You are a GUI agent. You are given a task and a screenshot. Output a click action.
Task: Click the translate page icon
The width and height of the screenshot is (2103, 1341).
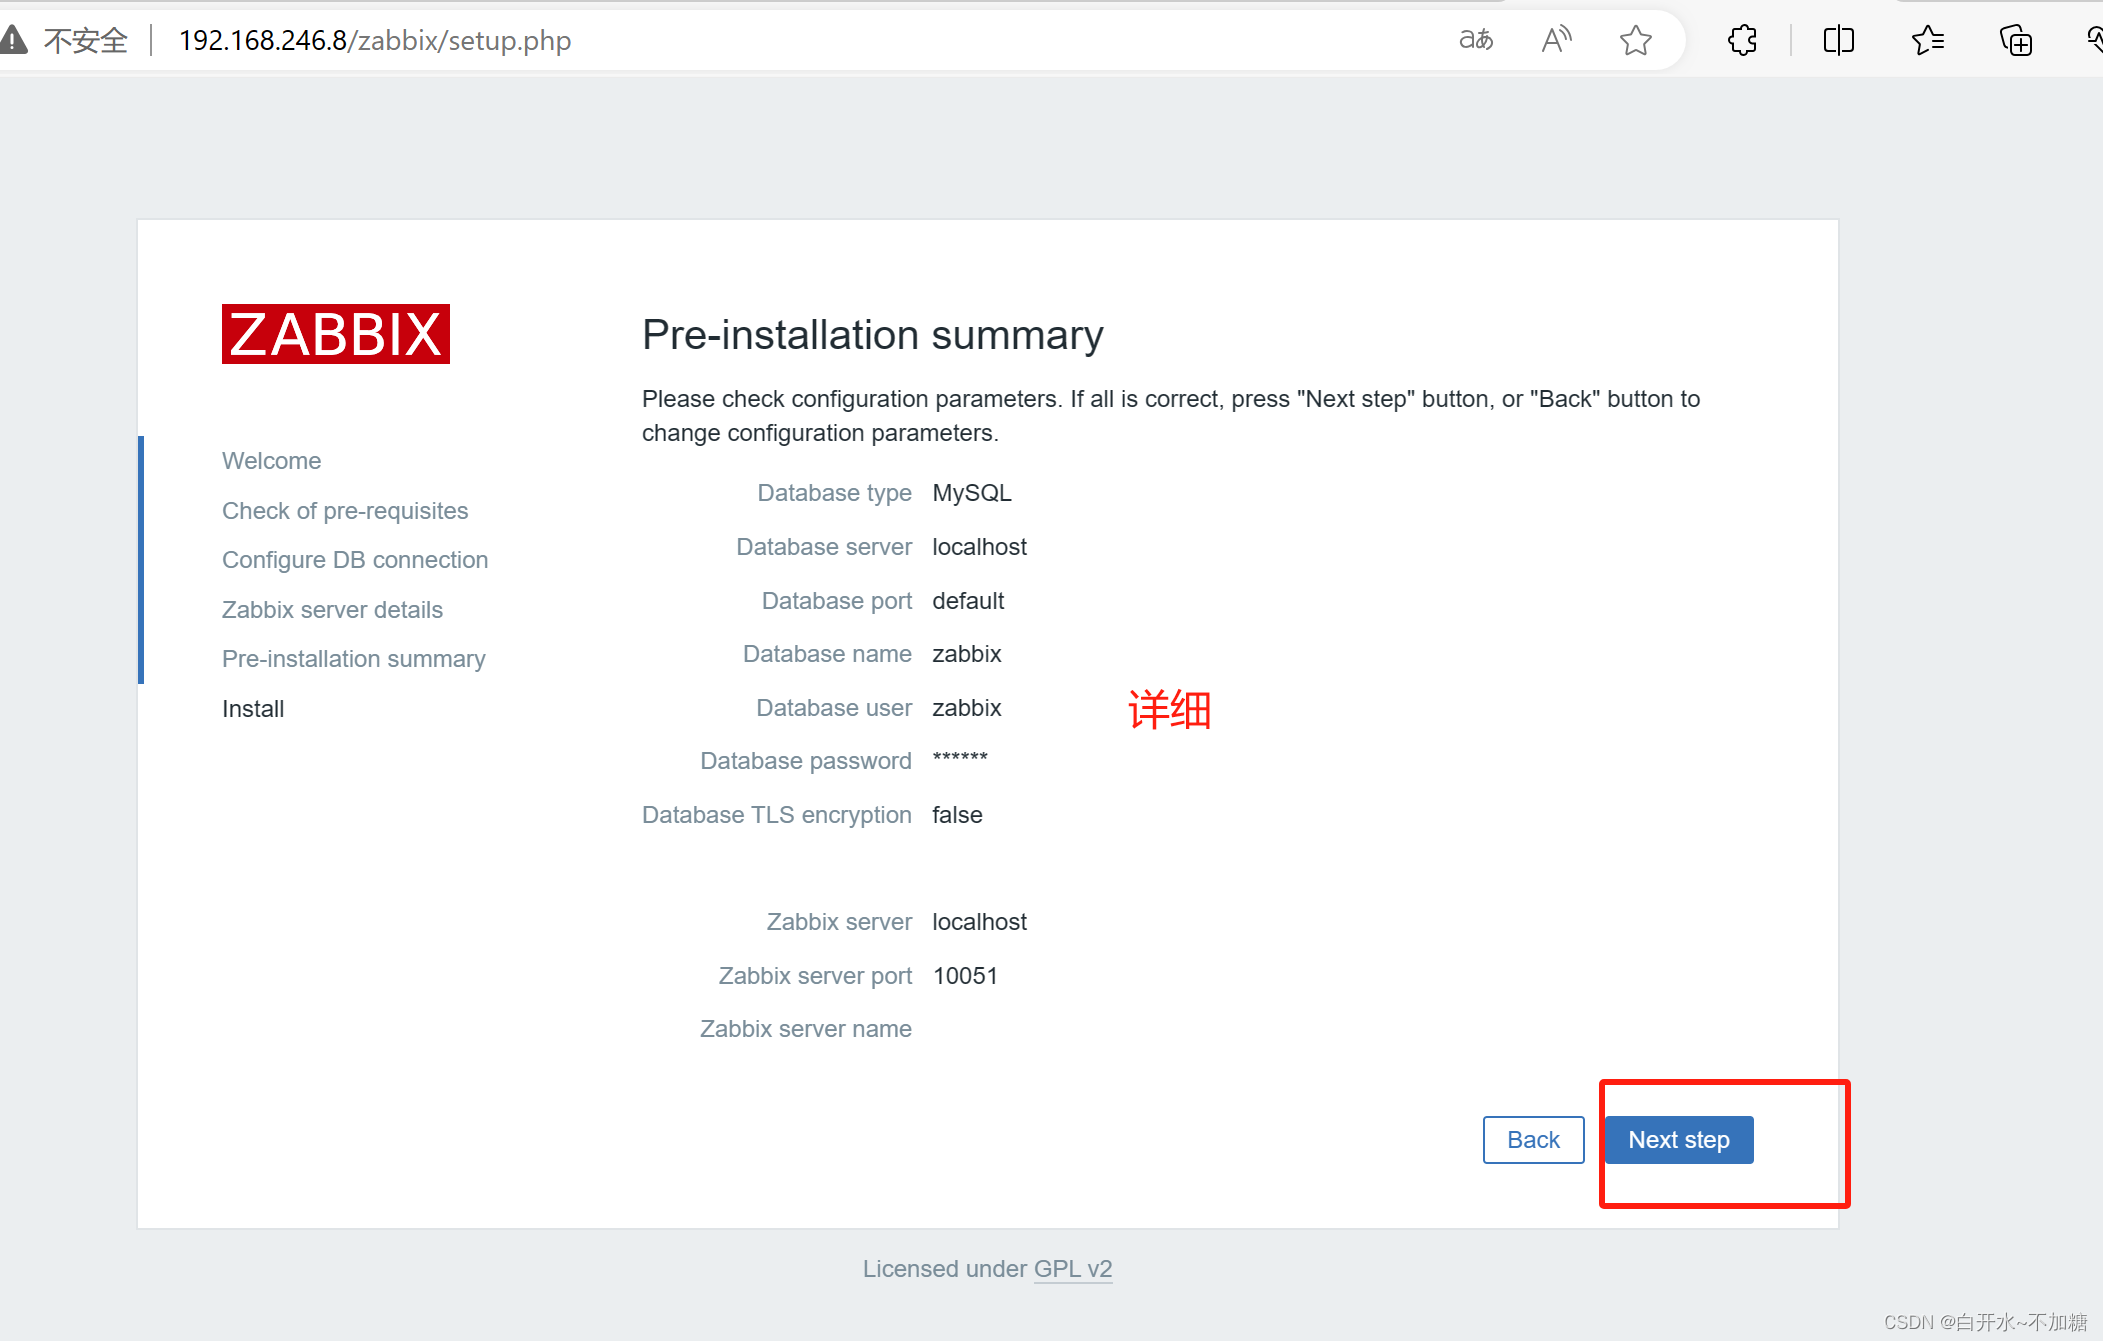click(x=1476, y=40)
